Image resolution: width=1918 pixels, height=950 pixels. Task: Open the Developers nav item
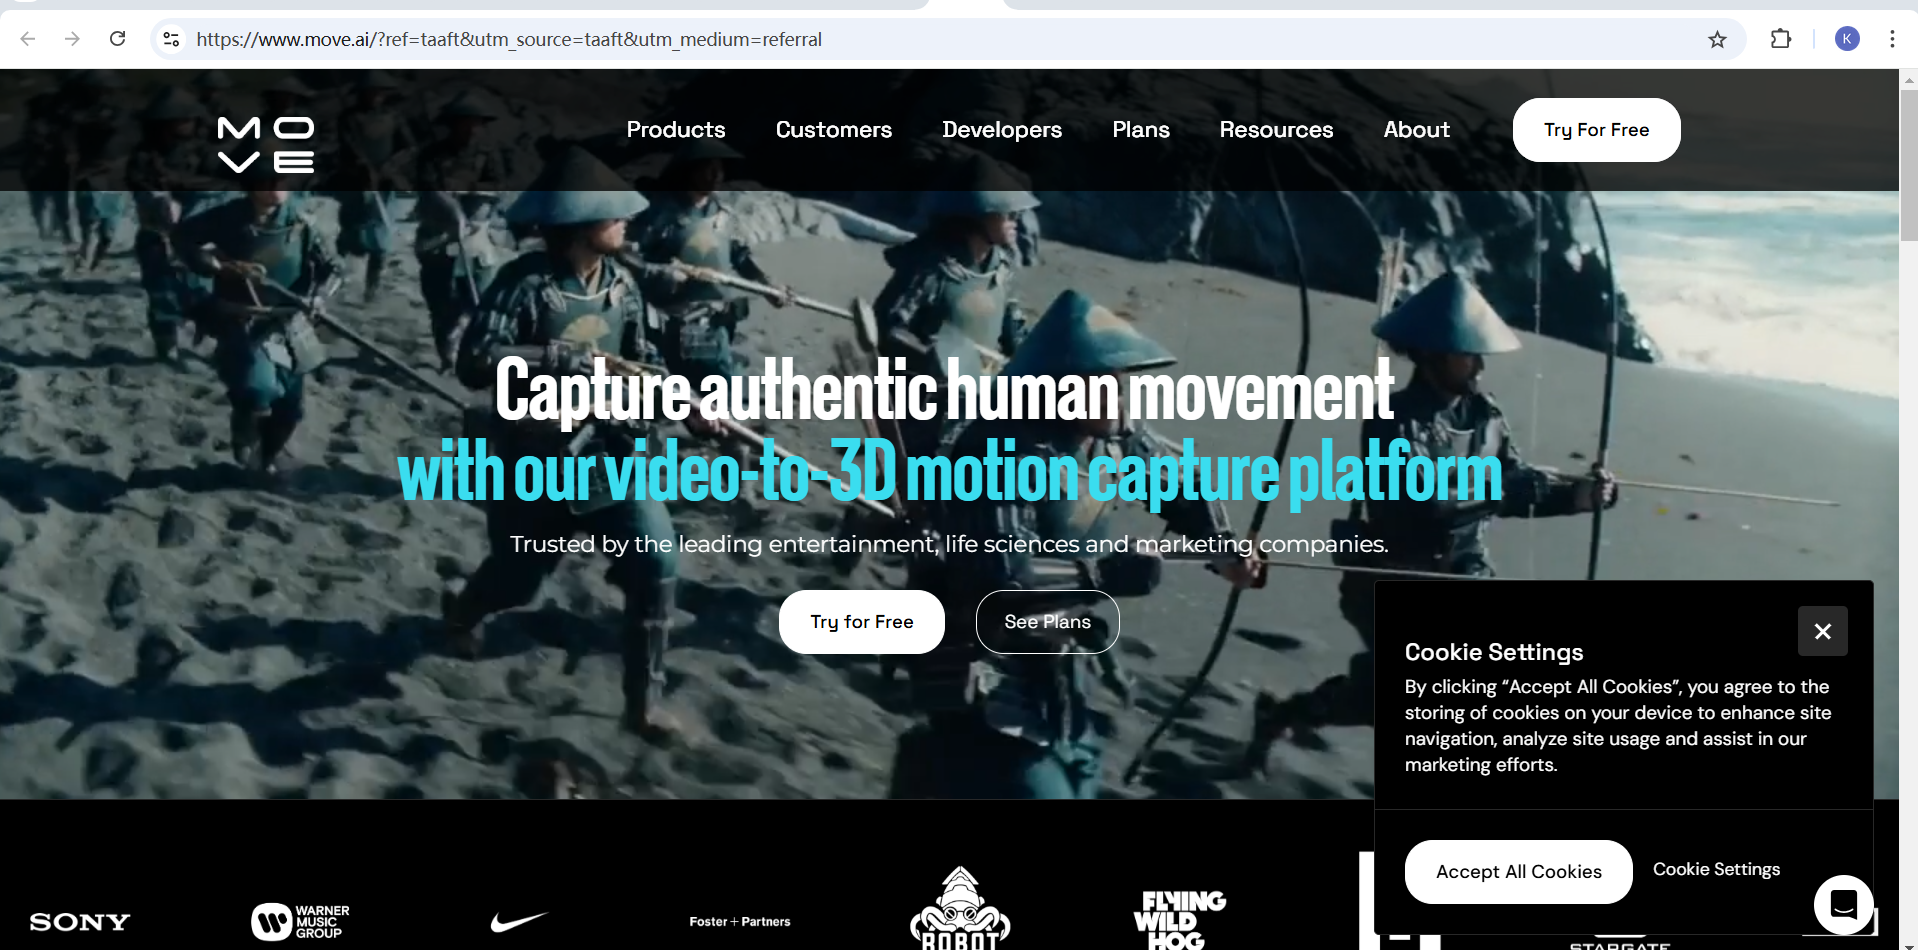pos(1001,130)
